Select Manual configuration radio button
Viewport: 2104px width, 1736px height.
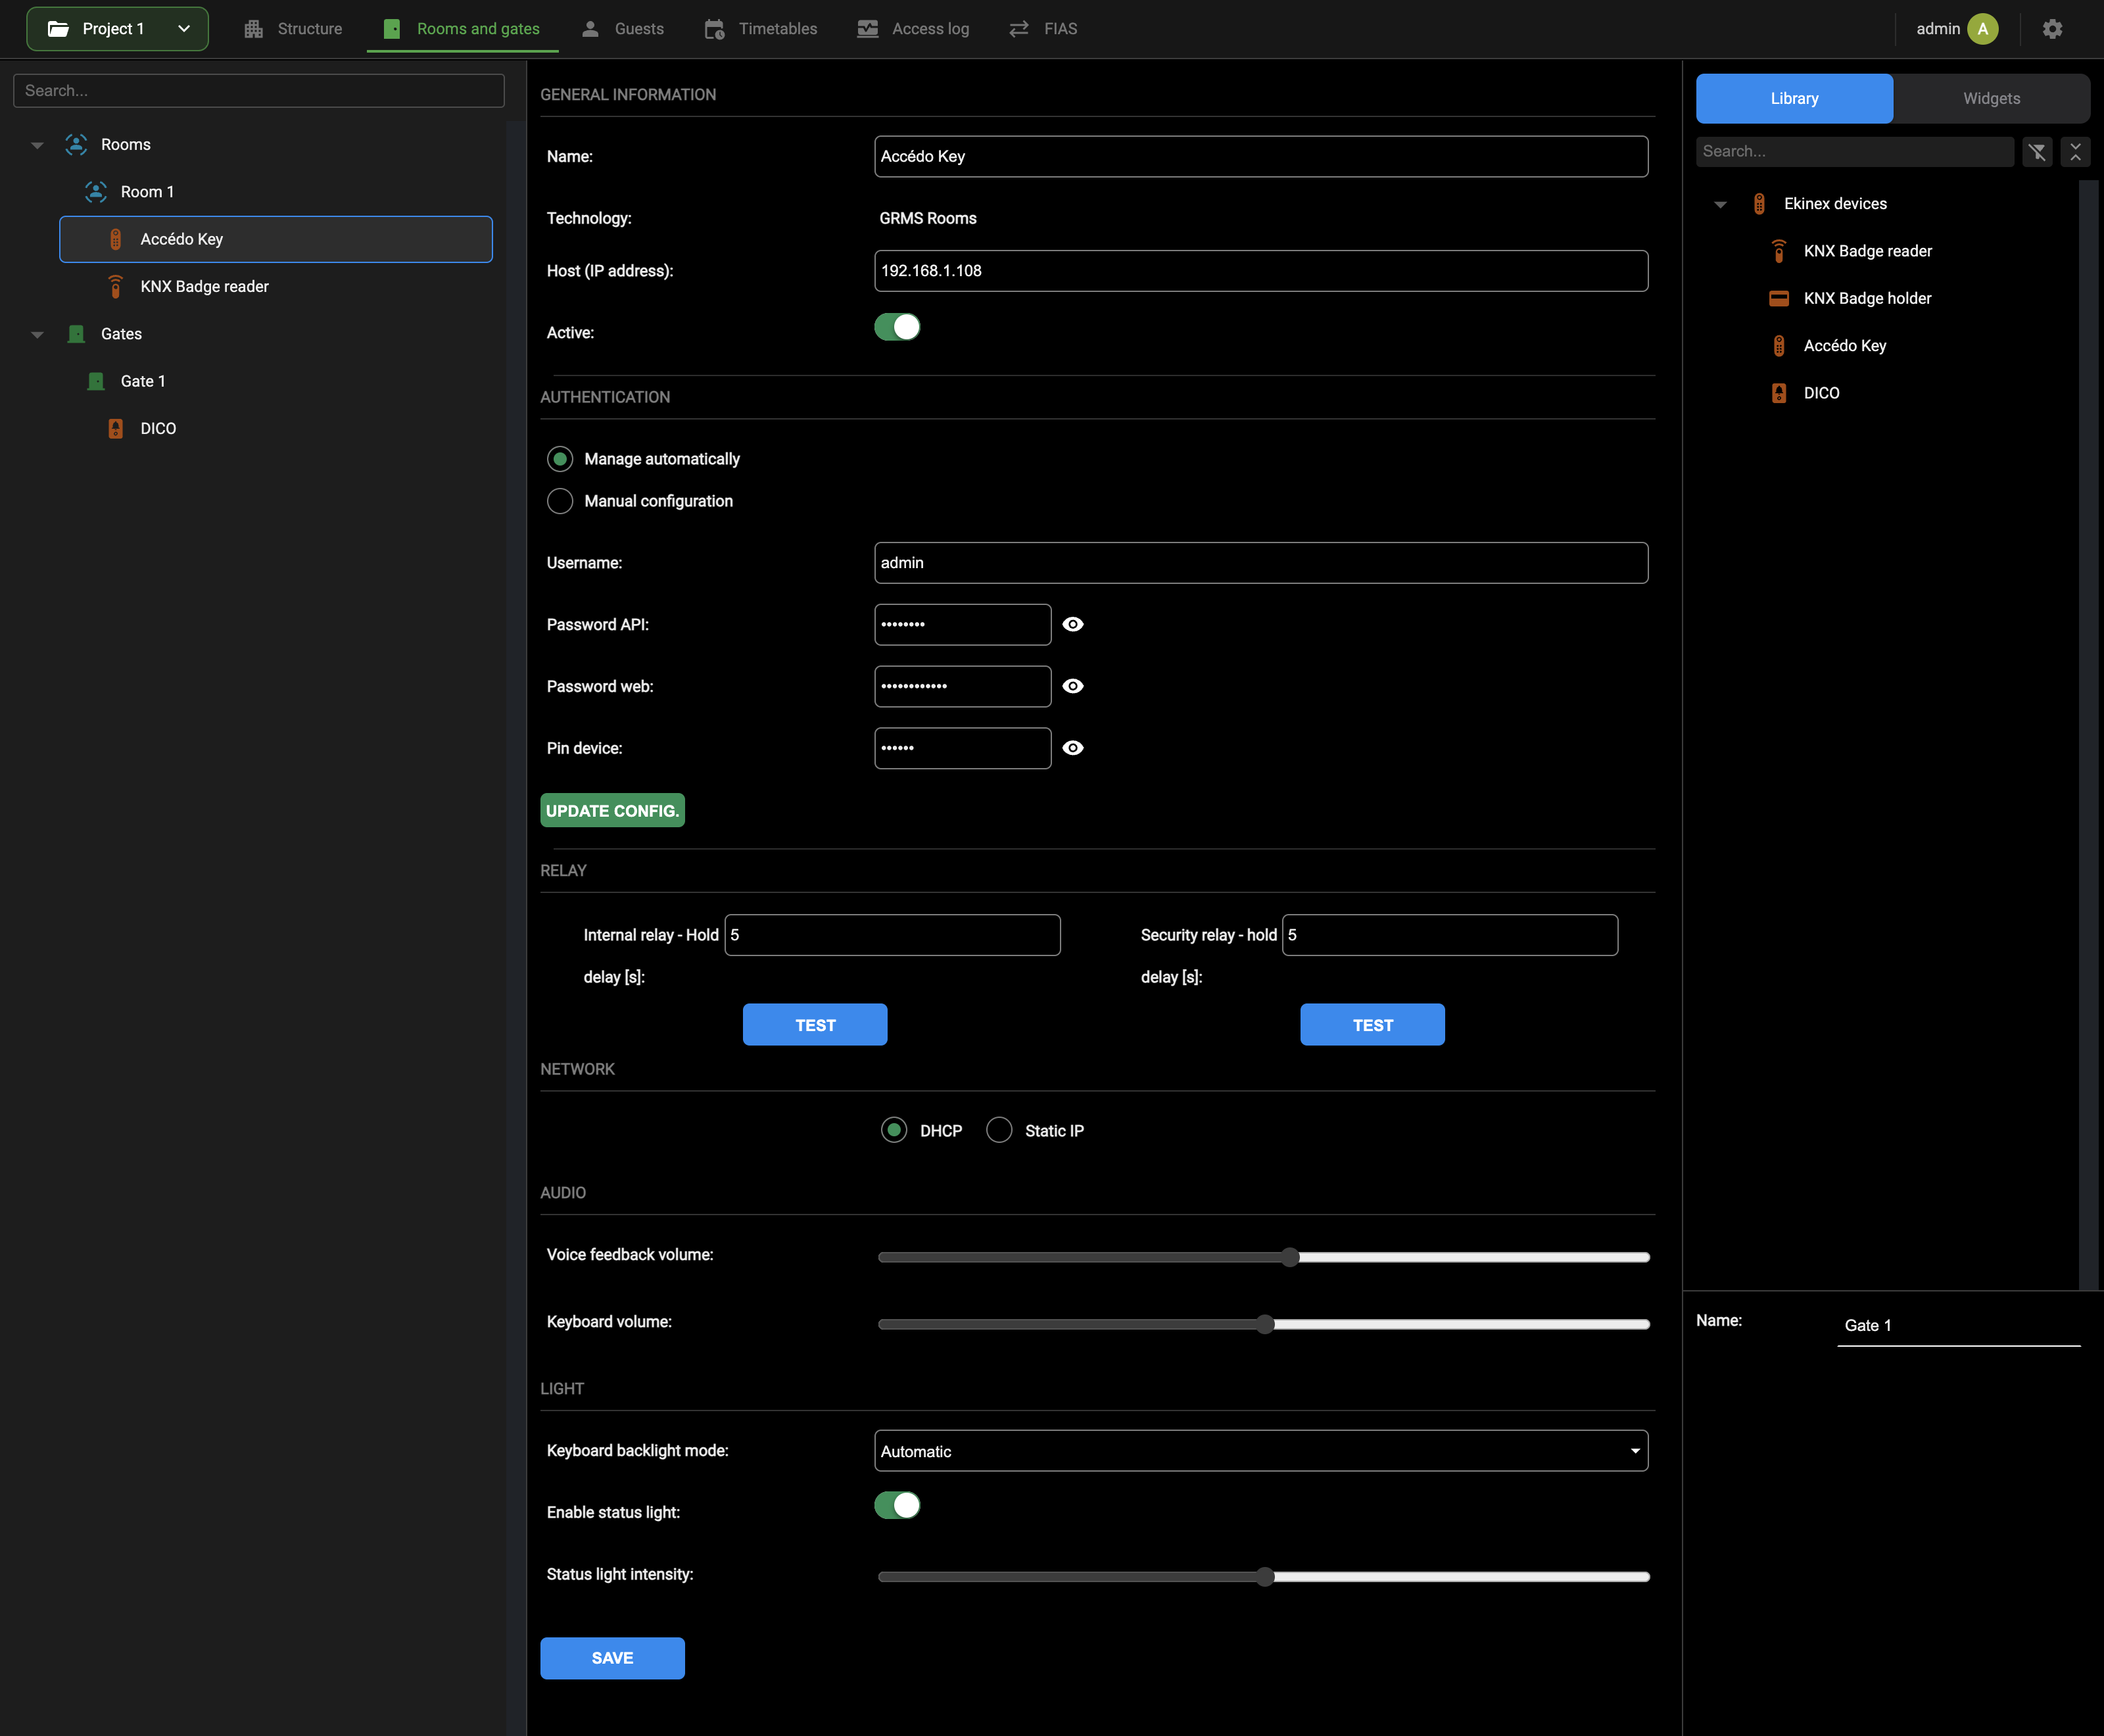(560, 501)
